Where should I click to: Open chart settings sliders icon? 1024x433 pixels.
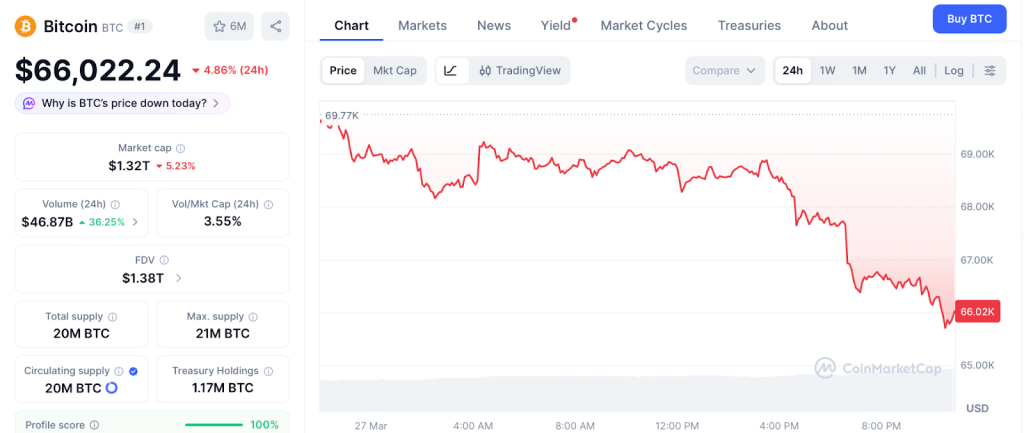pyautogui.click(x=990, y=70)
